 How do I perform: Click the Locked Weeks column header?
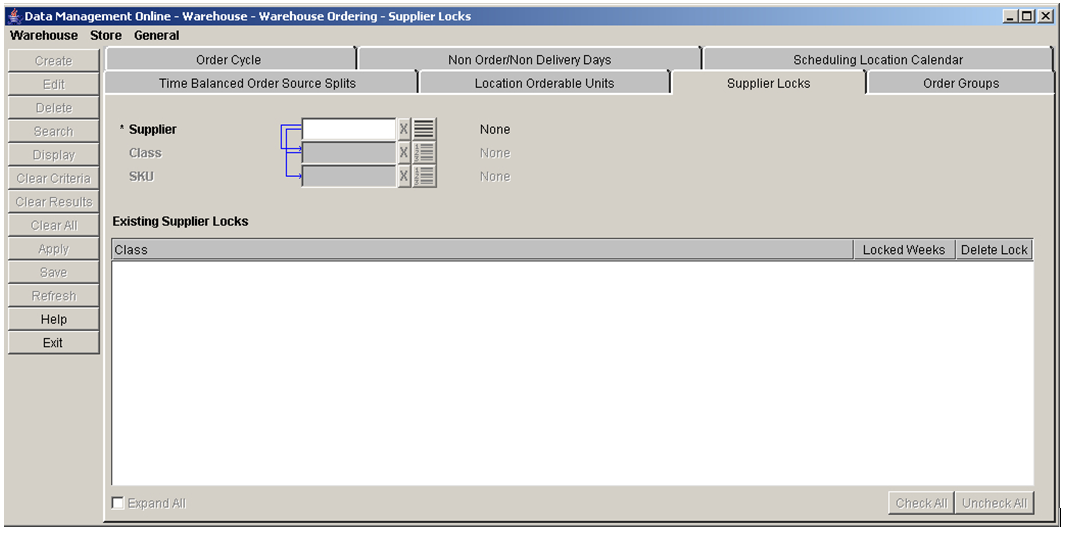coord(904,250)
